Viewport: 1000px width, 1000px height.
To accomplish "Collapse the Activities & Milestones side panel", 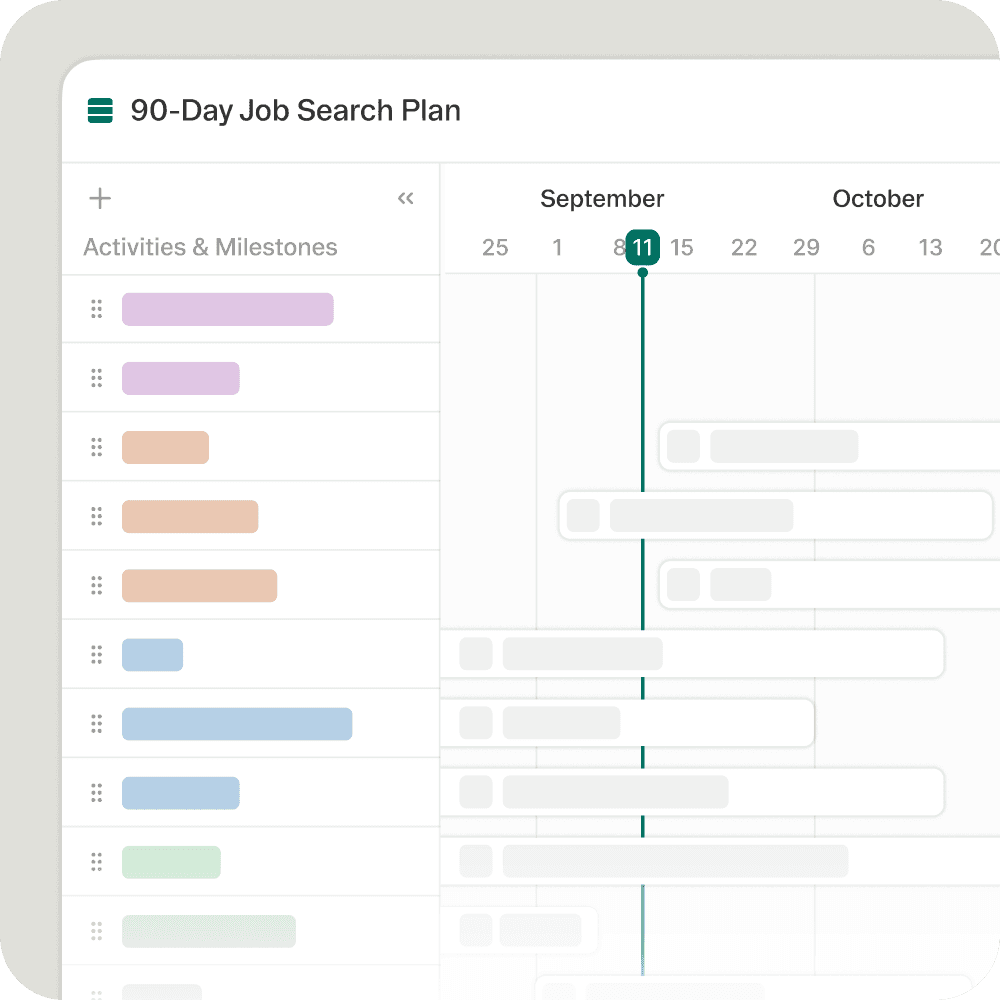I will [x=405, y=198].
